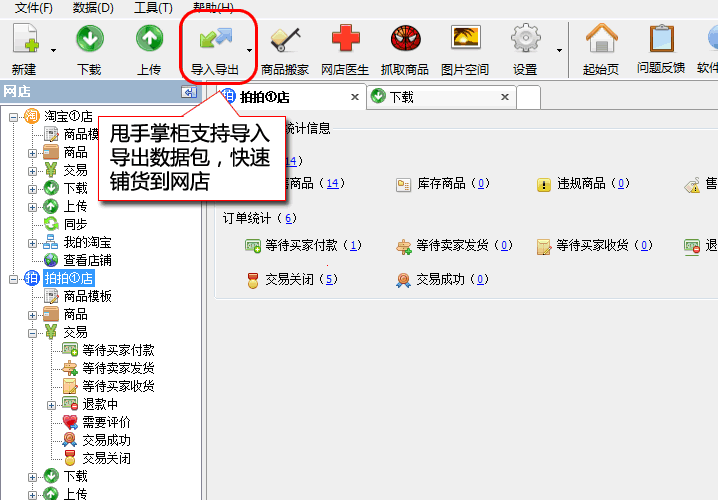Click the green 下载 toolbar icon
This screenshot has width=718, height=500.
[x=89, y=38]
